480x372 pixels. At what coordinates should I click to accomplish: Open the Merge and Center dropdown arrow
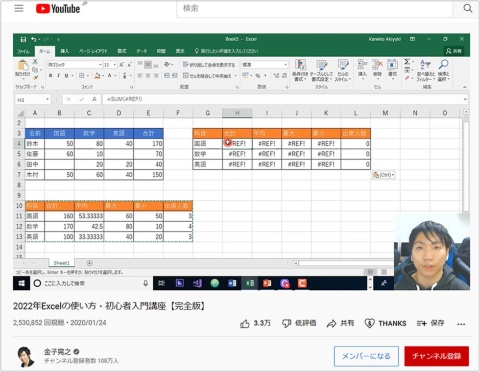(236, 76)
